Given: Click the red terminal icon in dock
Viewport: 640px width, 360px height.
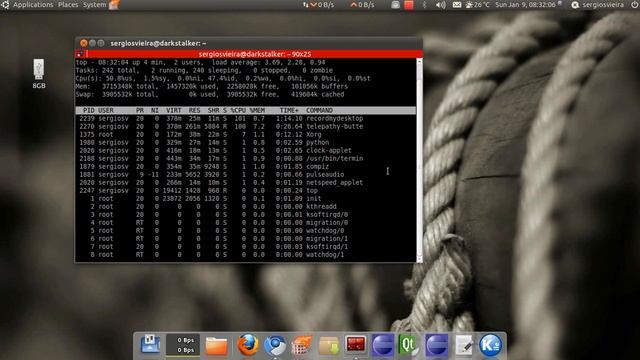Looking at the screenshot, I should tap(356, 344).
